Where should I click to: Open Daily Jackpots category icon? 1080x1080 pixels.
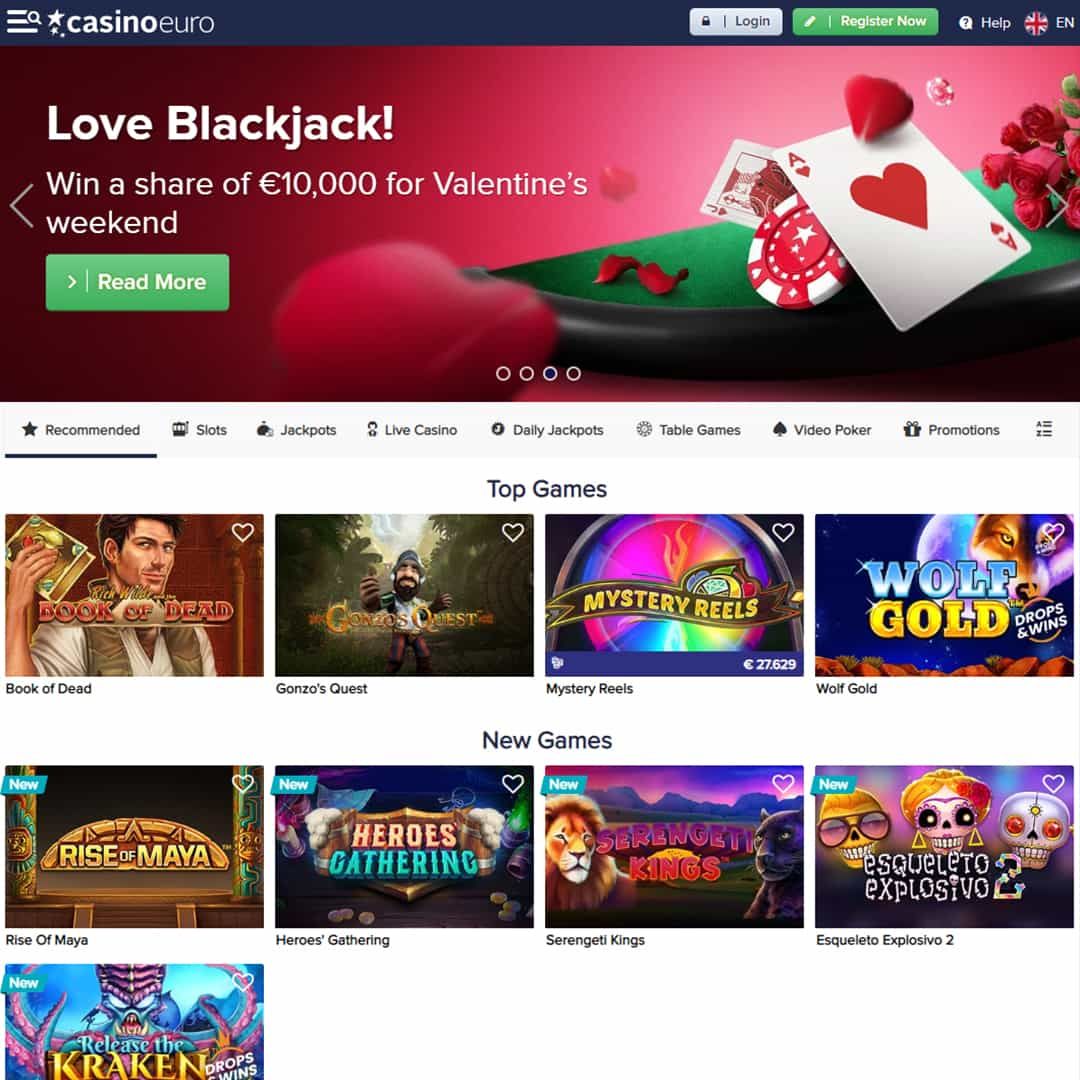[x=497, y=429]
